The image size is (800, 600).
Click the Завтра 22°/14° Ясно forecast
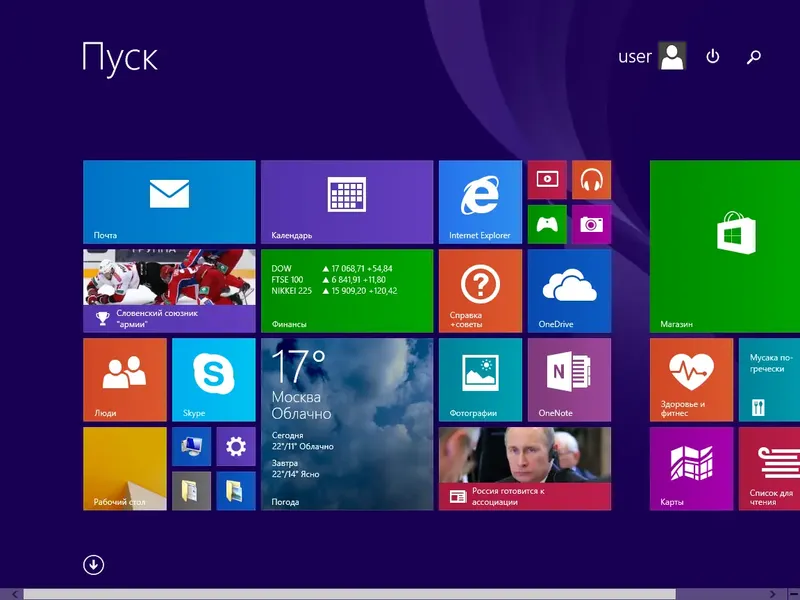[x=295, y=468]
